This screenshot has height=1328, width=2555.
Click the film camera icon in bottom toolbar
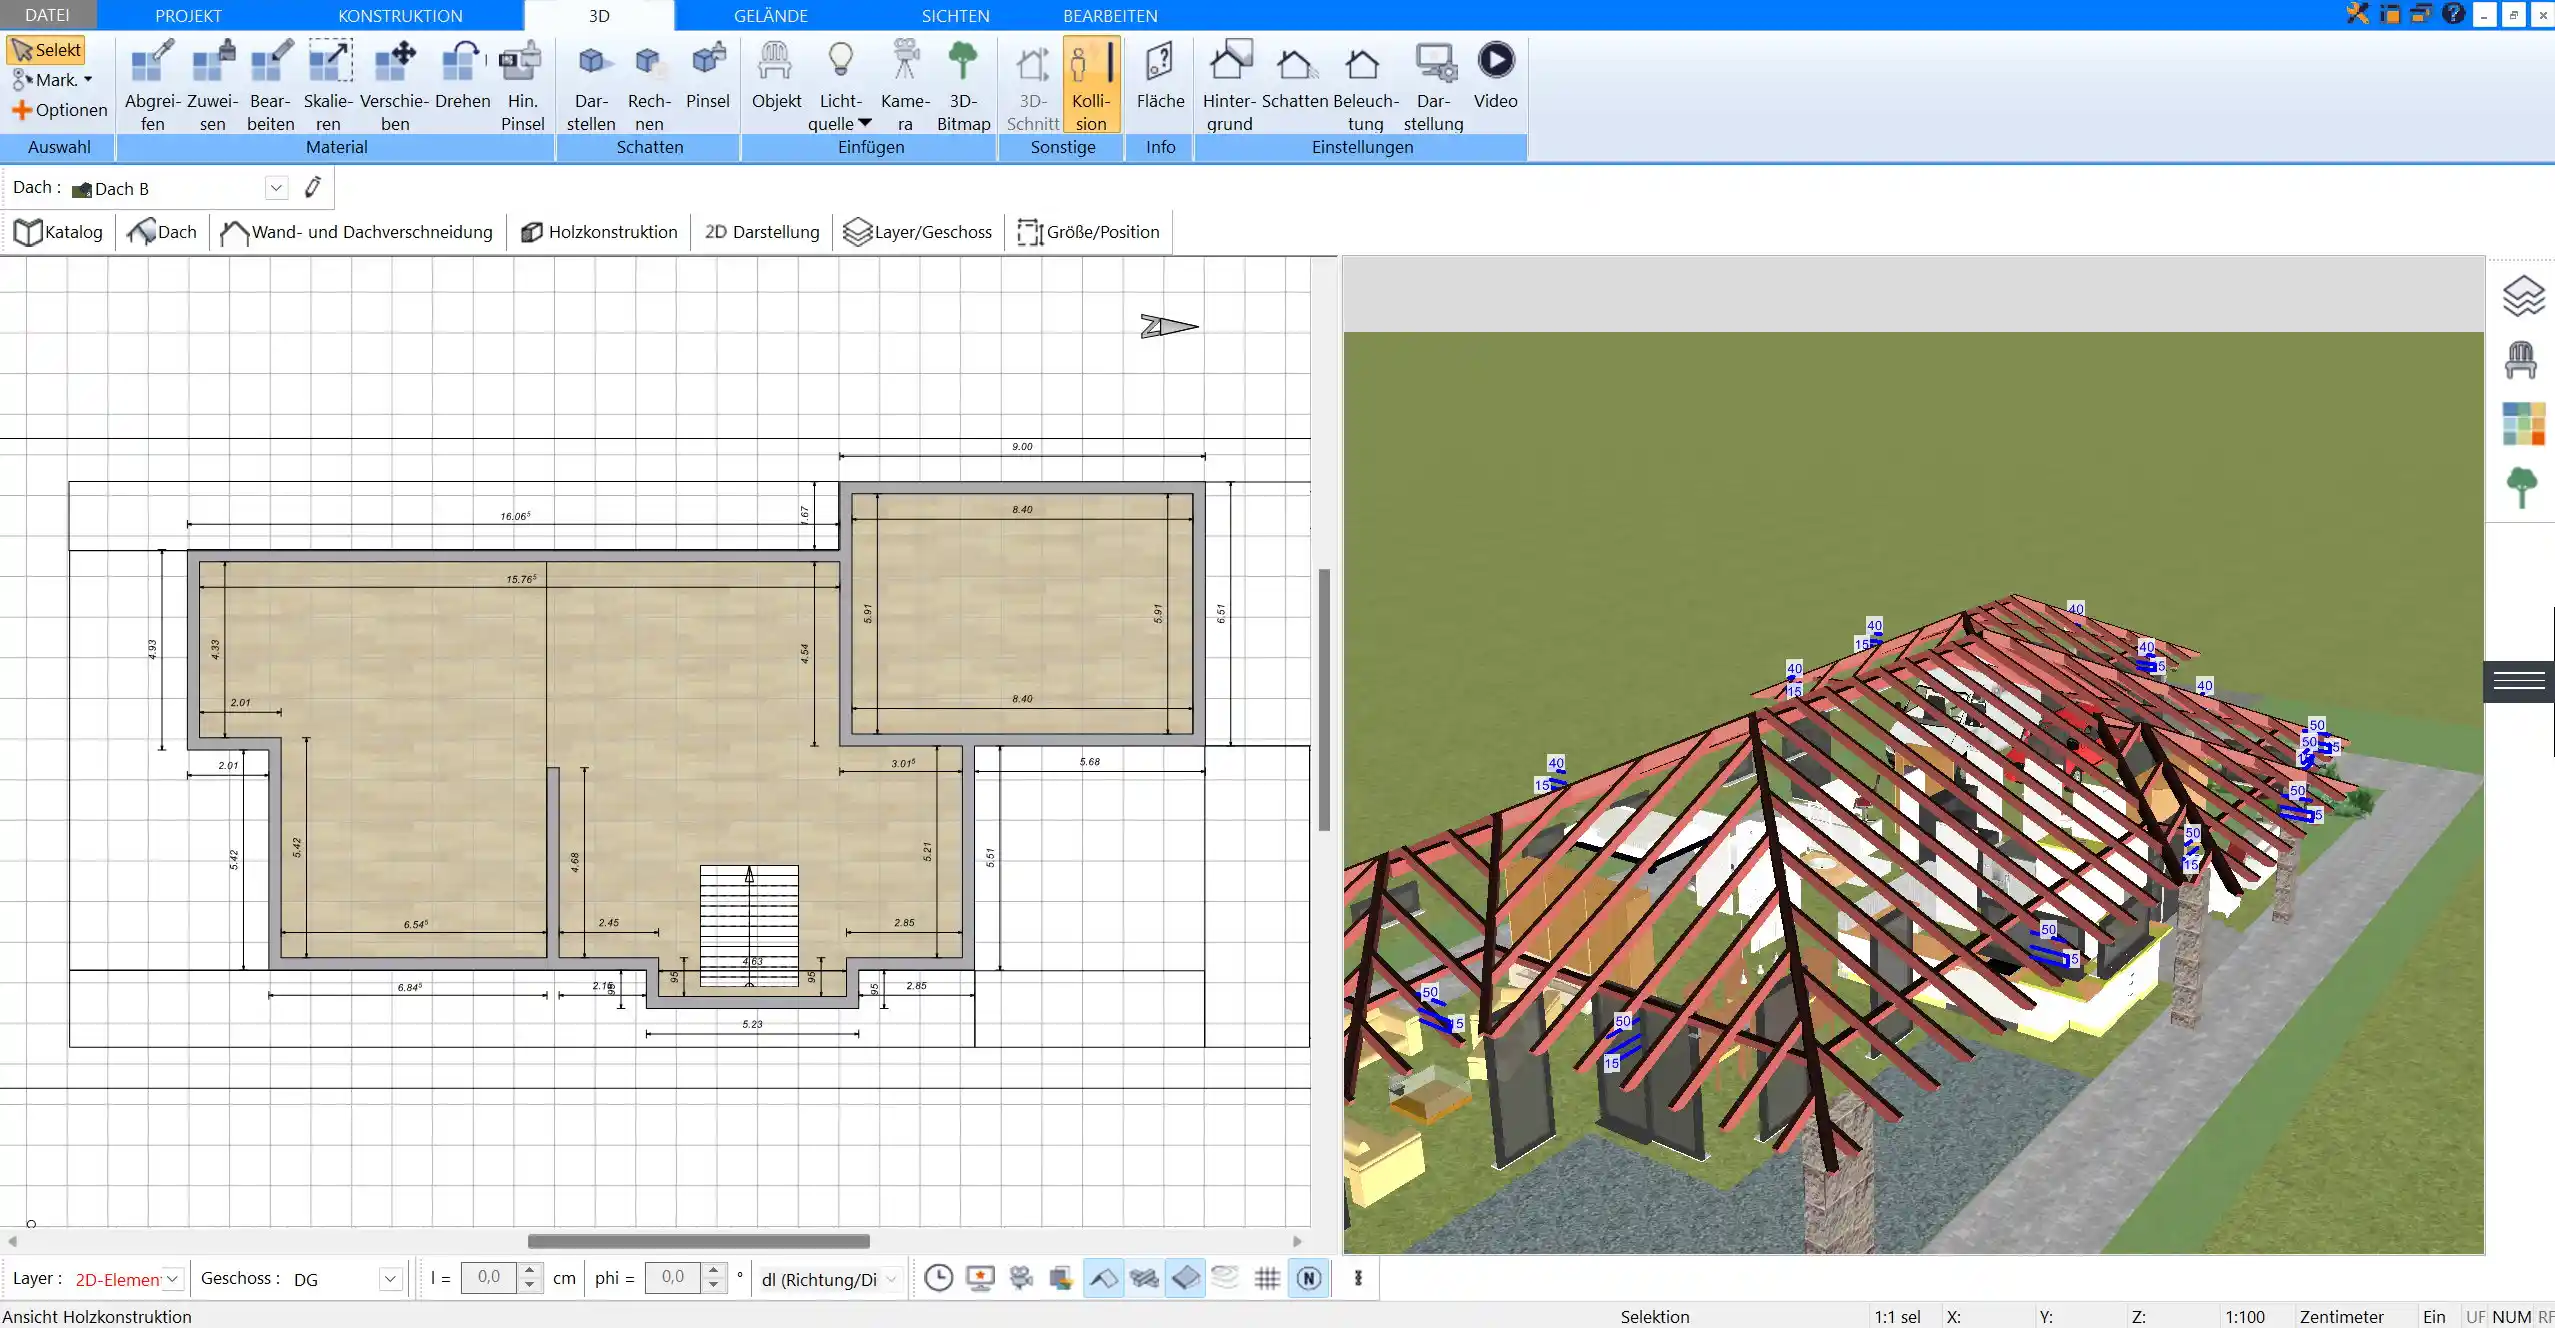(x=1021, y=1278)
